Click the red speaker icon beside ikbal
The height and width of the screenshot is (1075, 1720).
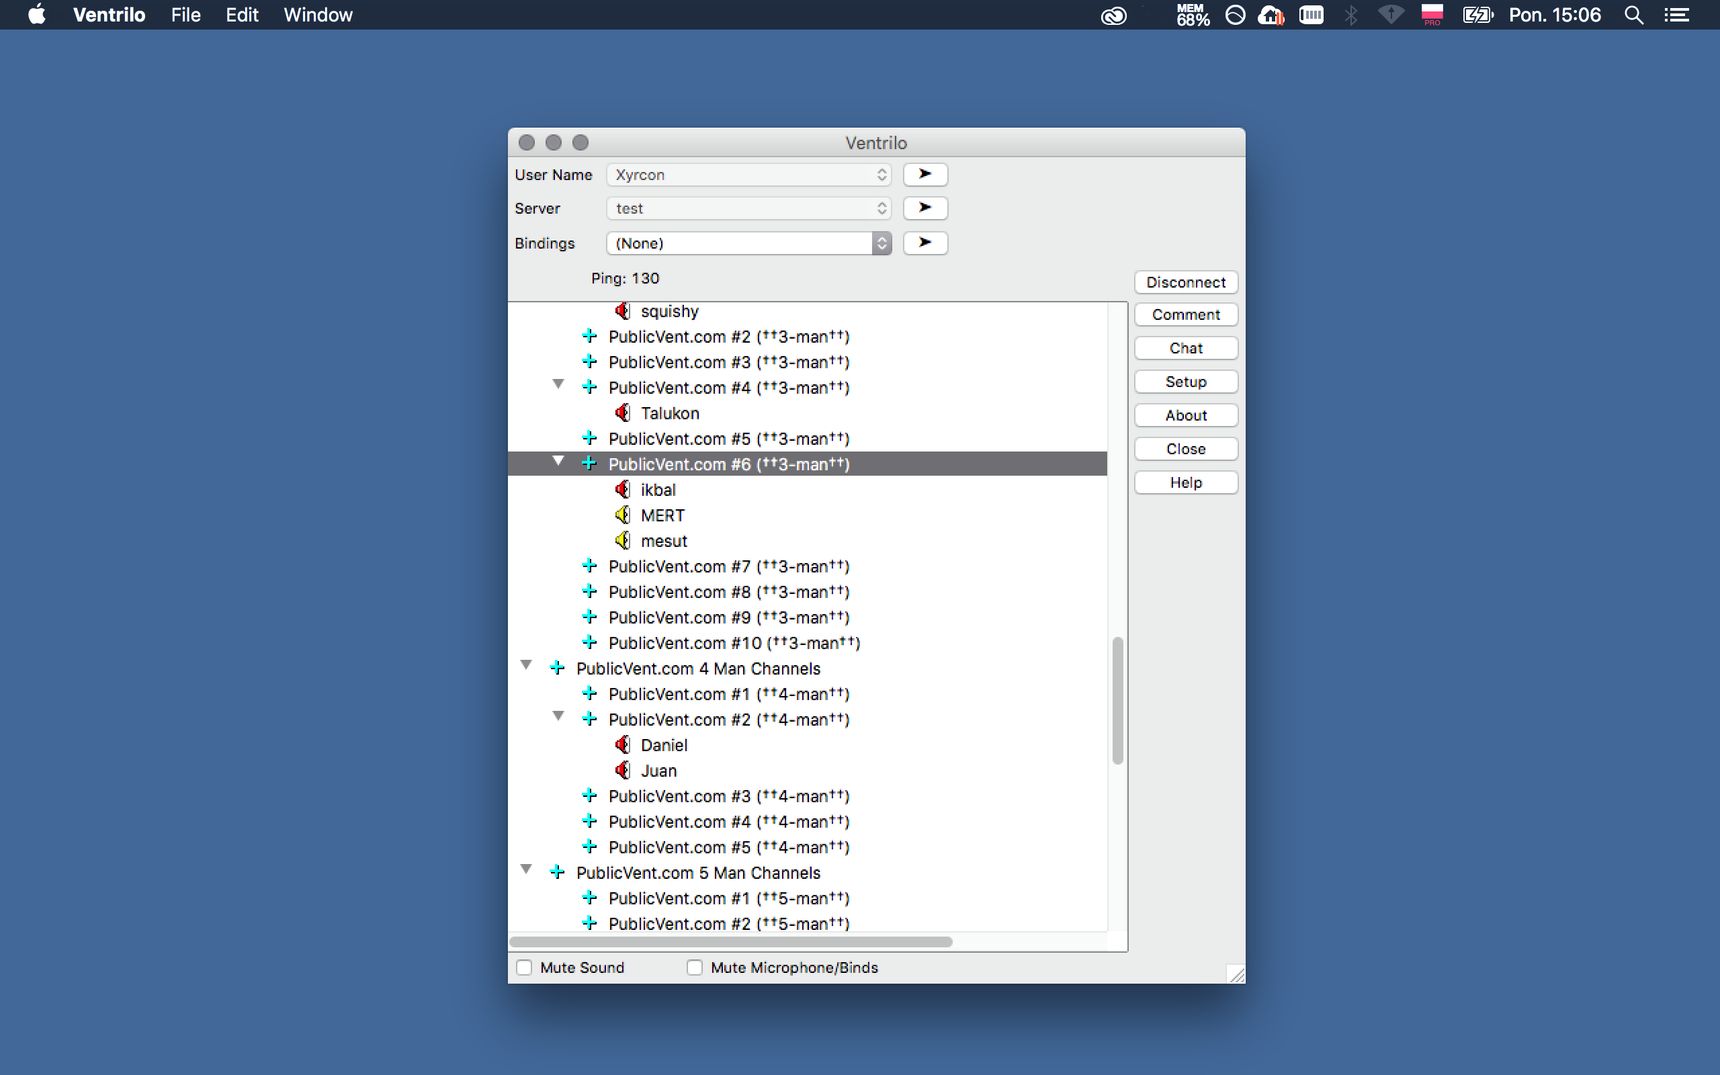(x=622, y=489)
